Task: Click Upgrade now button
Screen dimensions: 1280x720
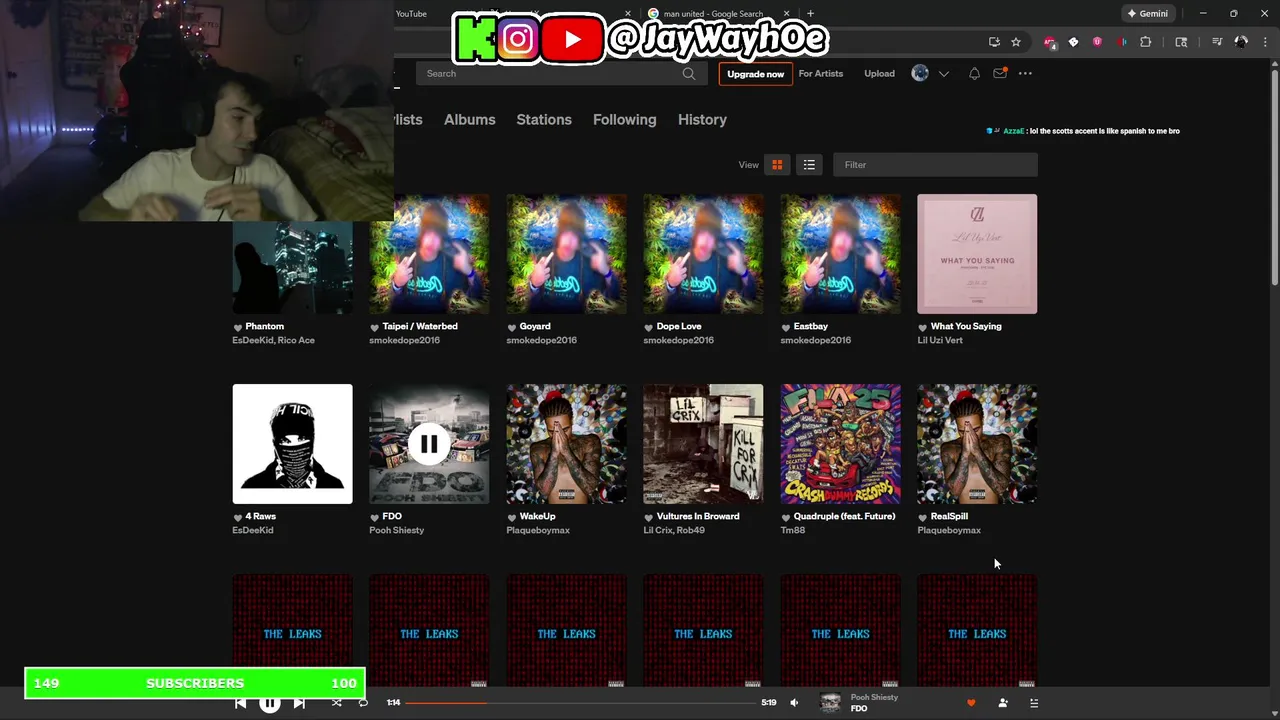Action: [755, 74]
